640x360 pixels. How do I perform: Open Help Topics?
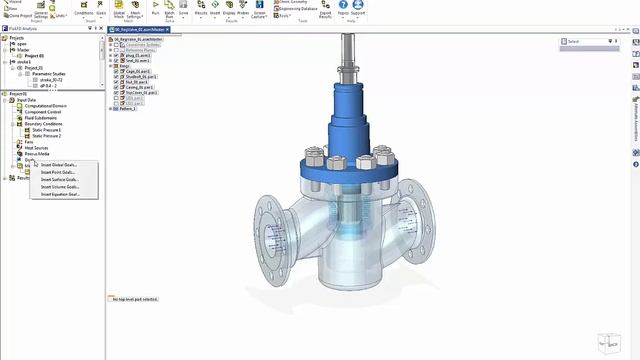point(343,8)
